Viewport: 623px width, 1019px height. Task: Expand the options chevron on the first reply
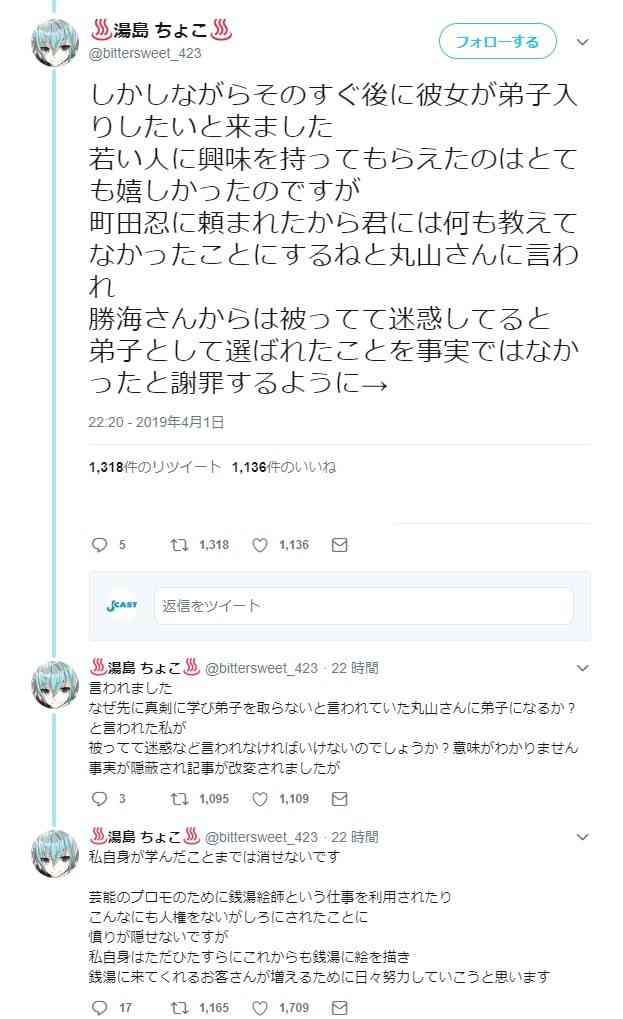[585, 670]
